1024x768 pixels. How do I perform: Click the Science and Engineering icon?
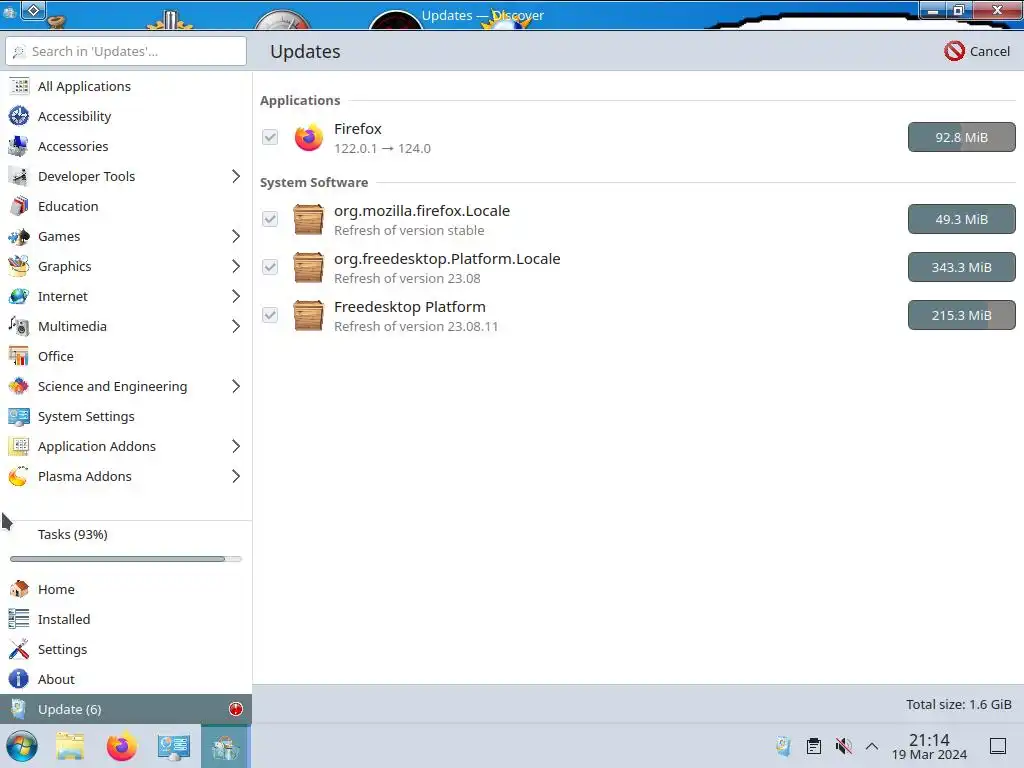(19, 387)
